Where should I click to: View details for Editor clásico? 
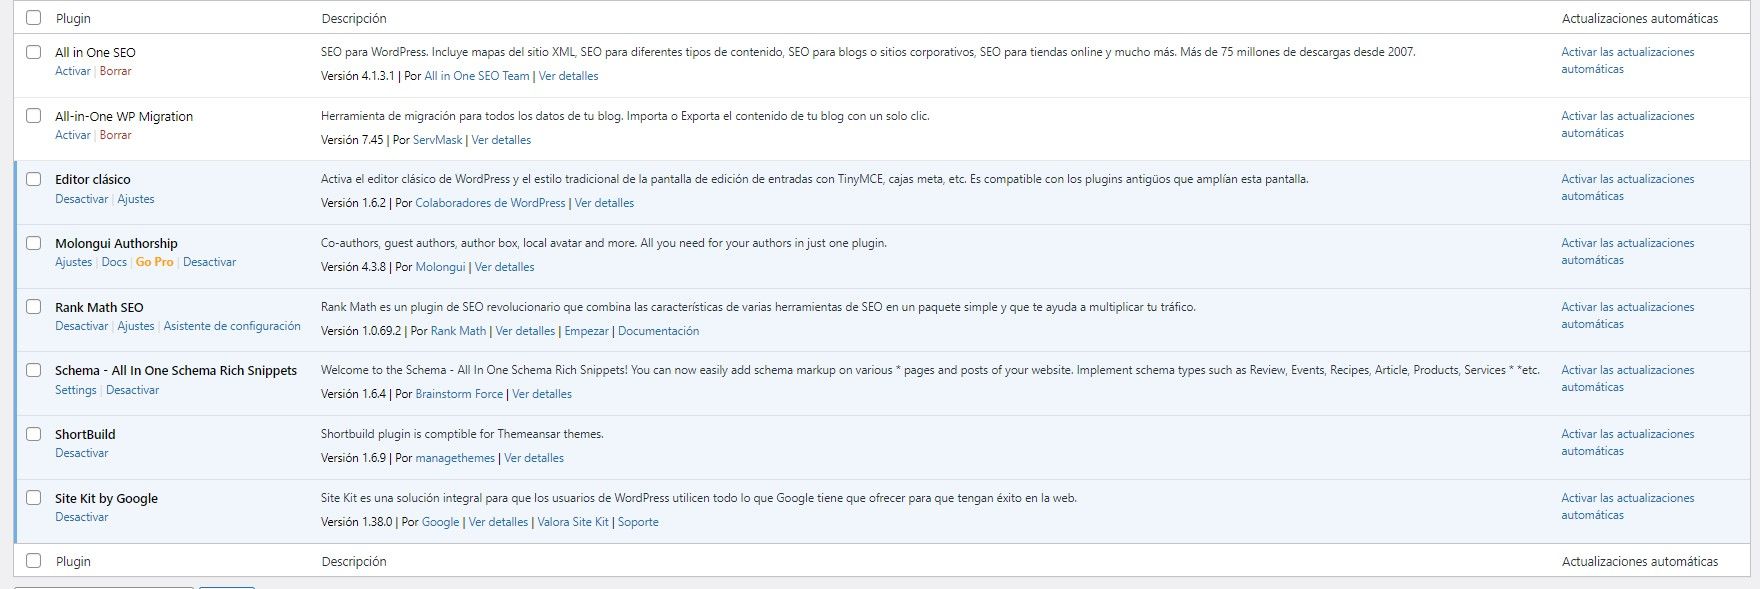coord(605,203)
